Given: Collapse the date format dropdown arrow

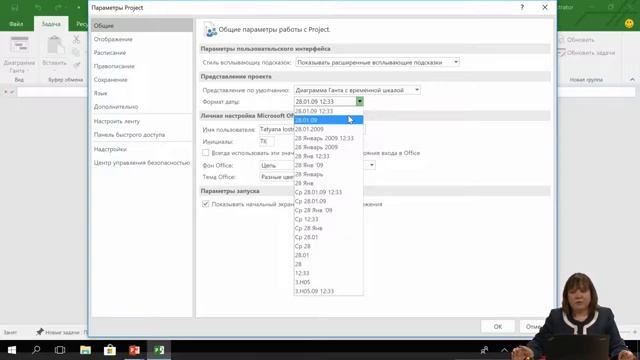Looking at the screenshot, I should tap(359, 101).
